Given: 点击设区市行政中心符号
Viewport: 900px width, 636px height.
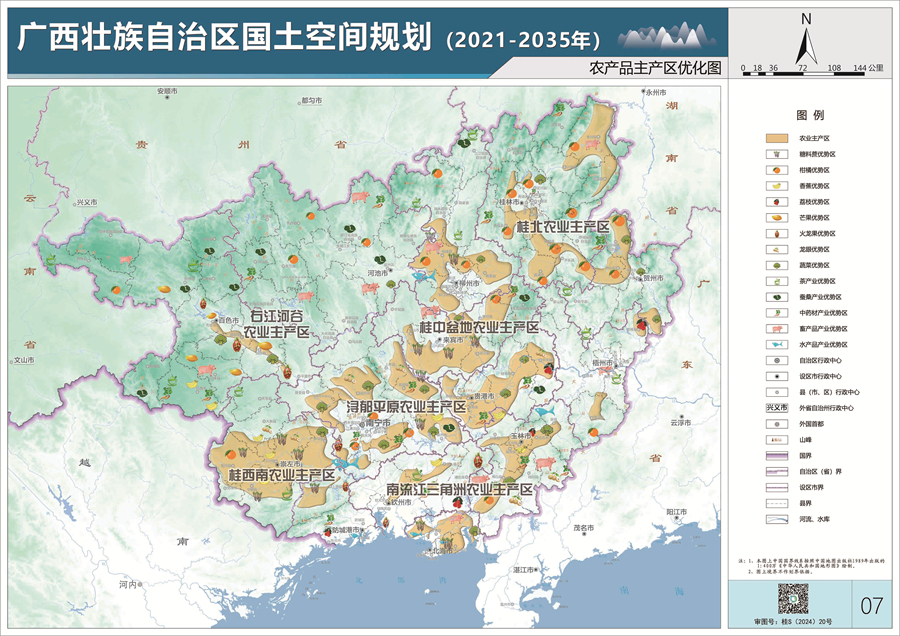Looking at the screenshot, I should point(775,375).
